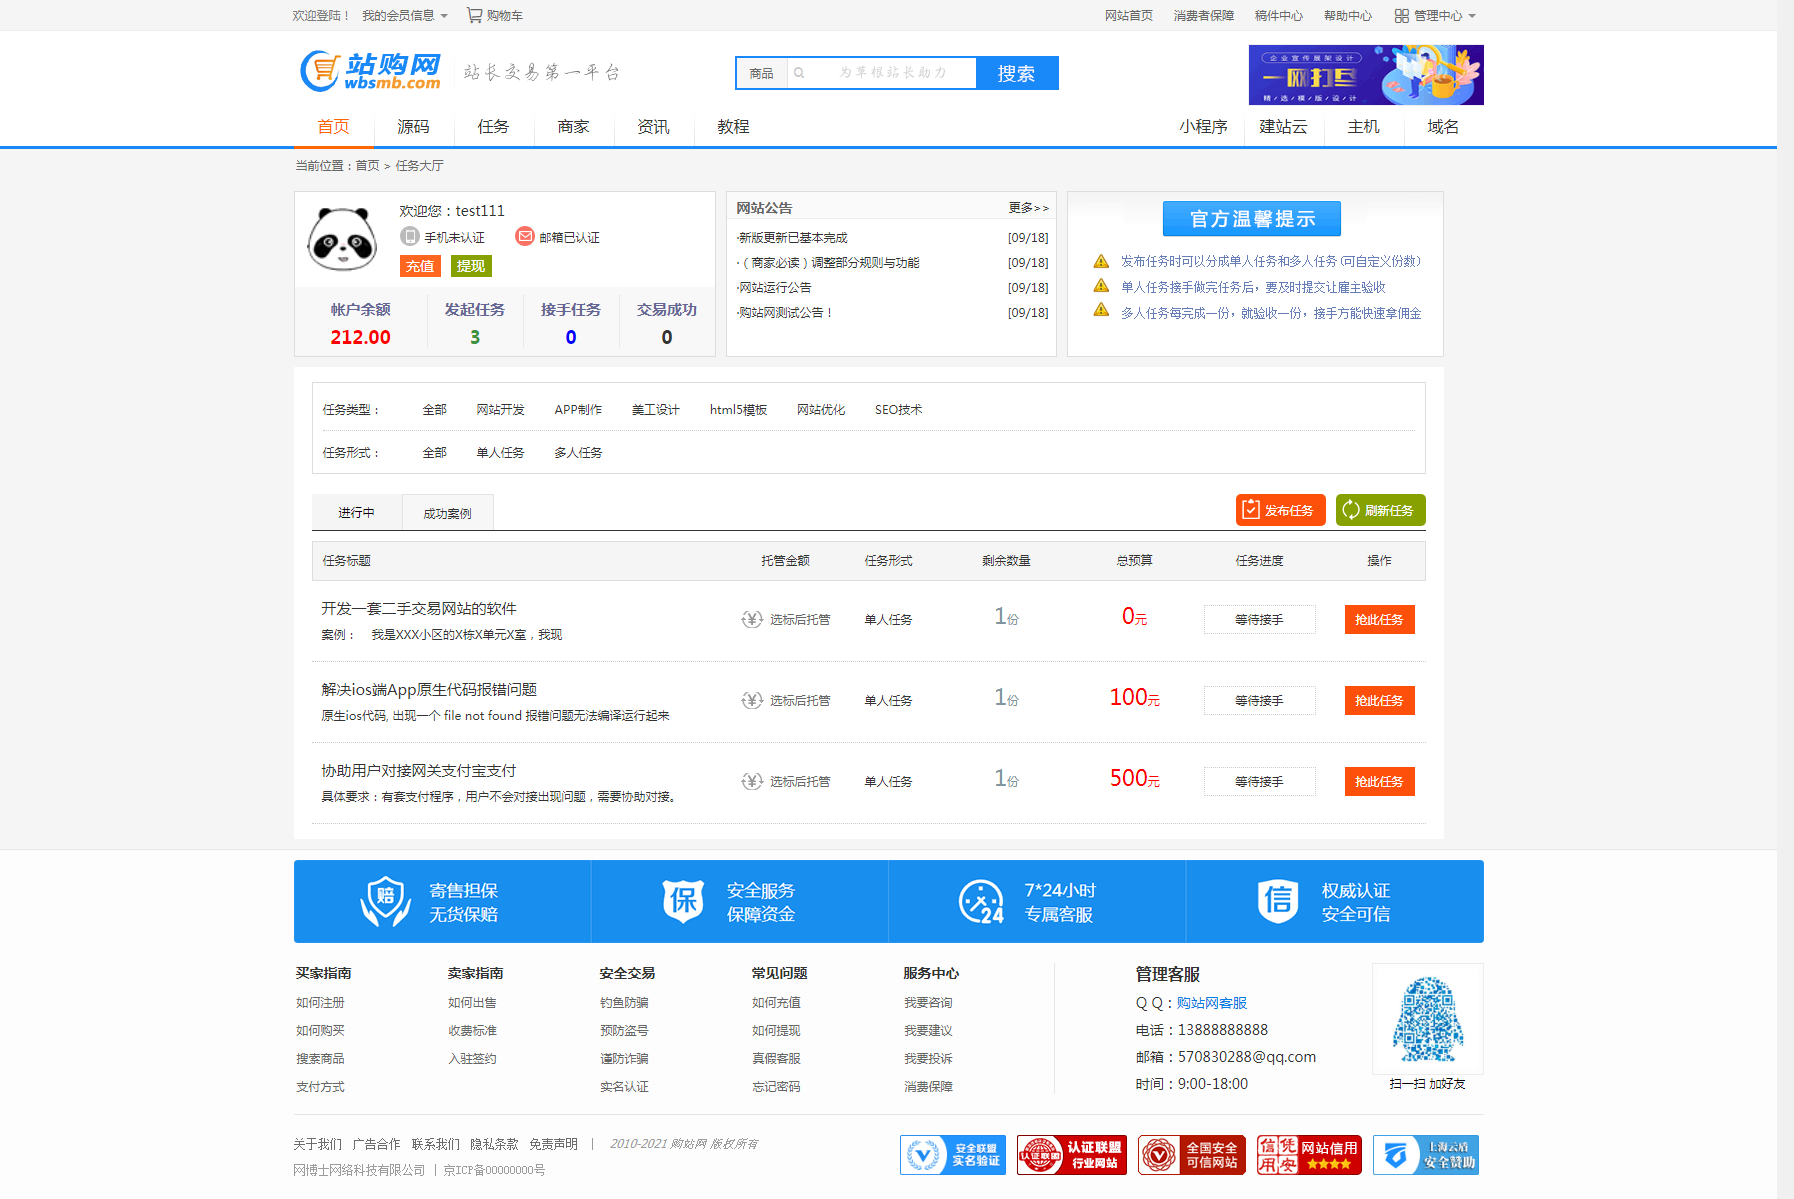Click the top-right advertisement banner
The height and width of the screenshot is (1199, 1794).
pyautogui.click(x=1366, y=74)
